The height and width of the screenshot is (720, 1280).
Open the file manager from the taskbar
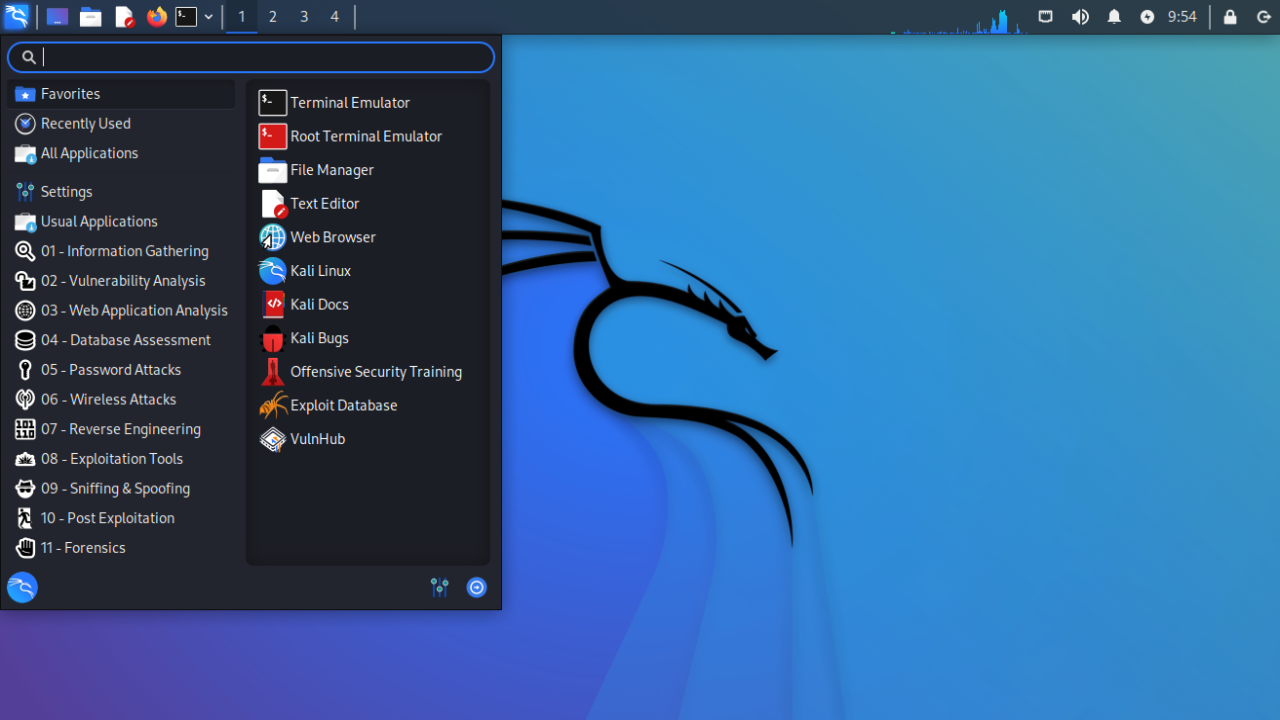90,16
